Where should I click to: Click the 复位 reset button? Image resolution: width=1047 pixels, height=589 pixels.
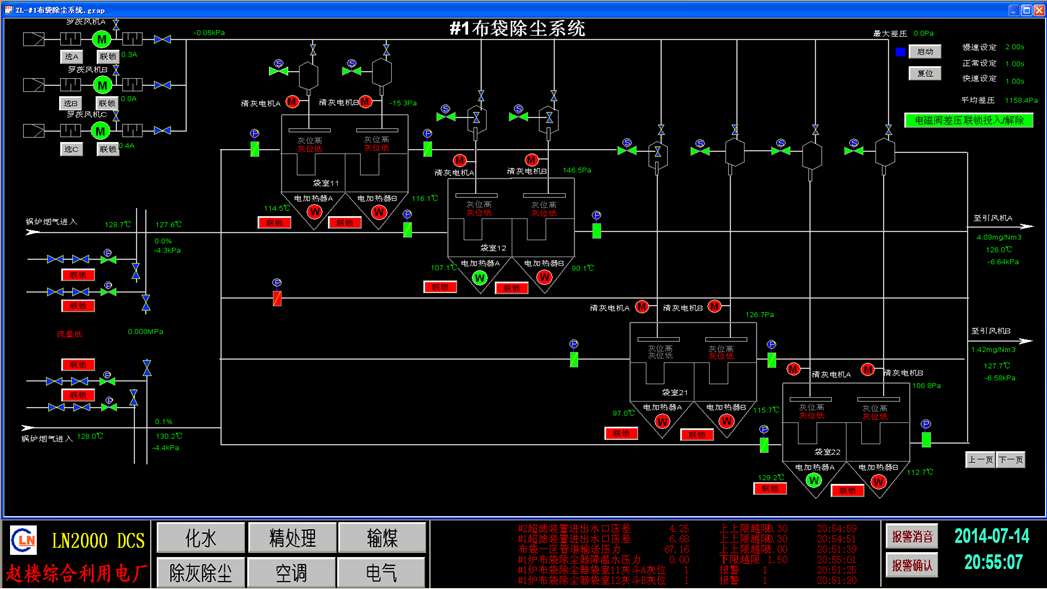coord(925,73)
